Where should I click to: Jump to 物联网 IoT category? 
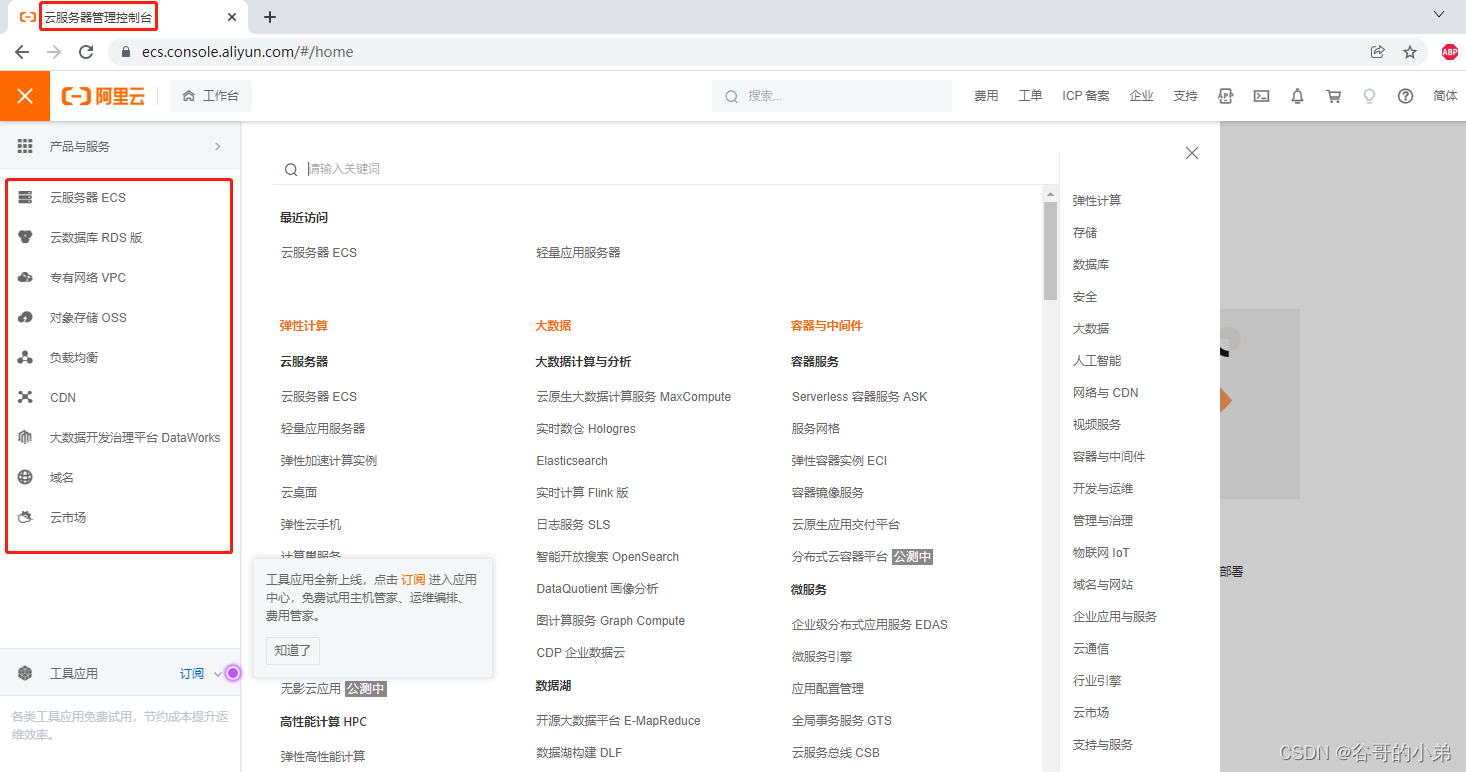(x=1101, y=552)
